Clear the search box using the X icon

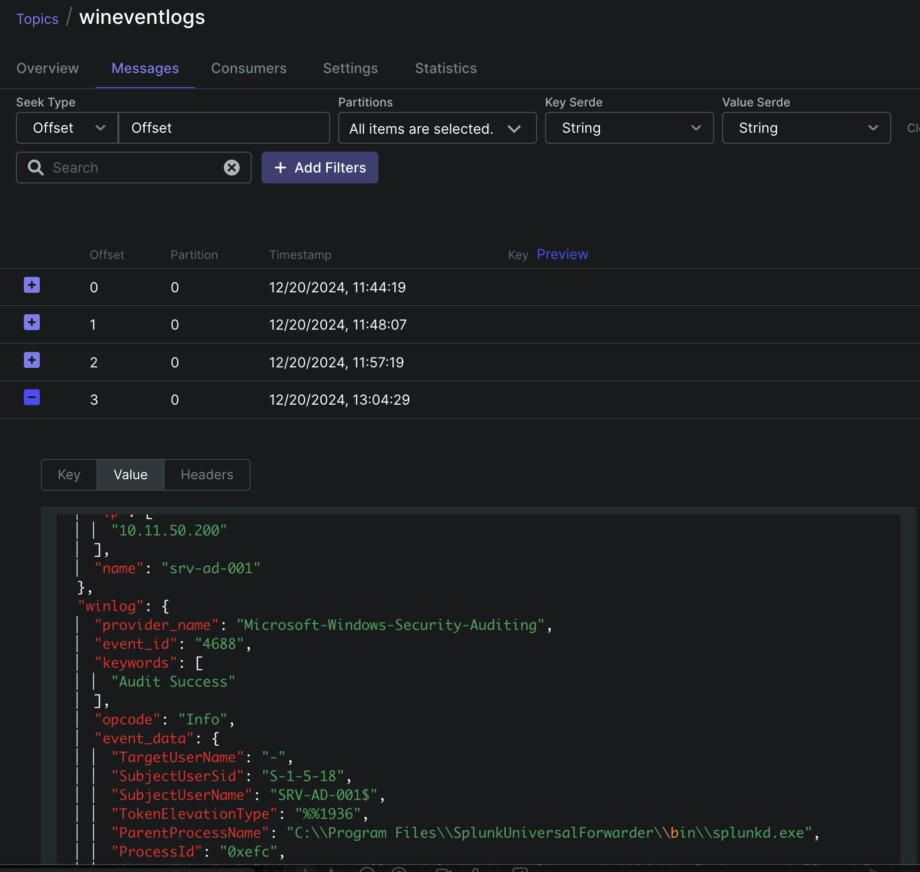click(231, 167)
